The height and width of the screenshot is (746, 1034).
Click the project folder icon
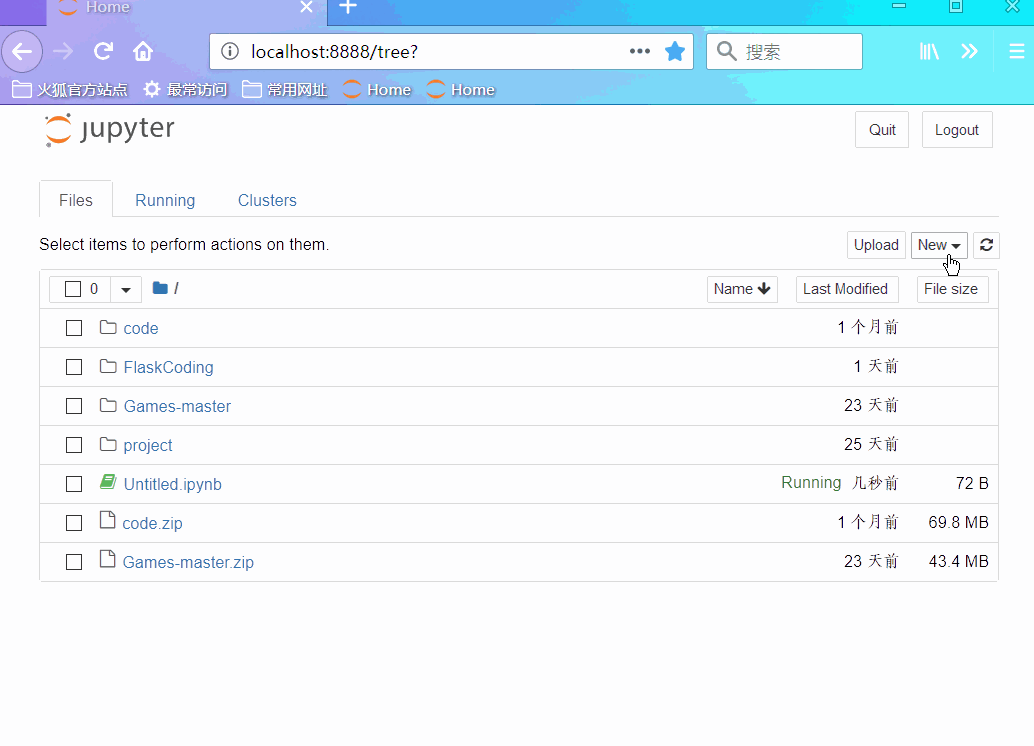[x=107, y=444]
